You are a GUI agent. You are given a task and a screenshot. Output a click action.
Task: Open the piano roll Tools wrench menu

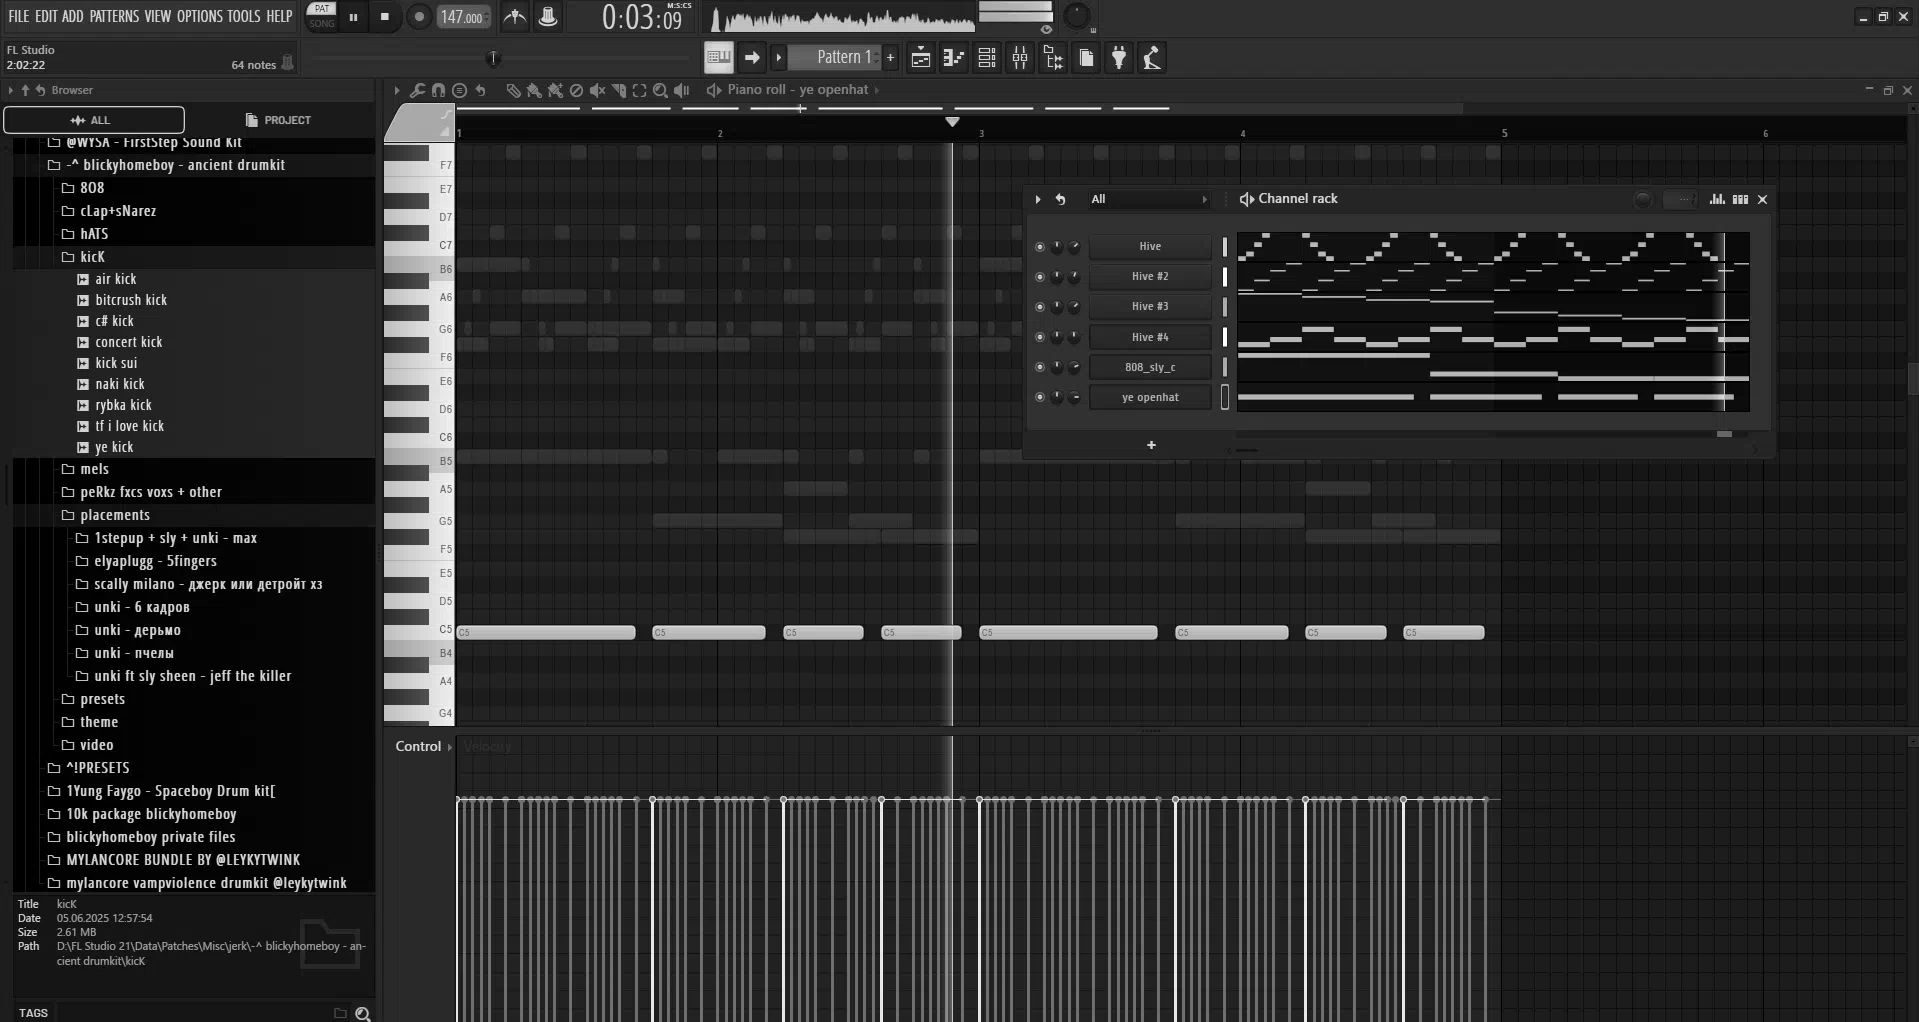click(x=417, y=90)
